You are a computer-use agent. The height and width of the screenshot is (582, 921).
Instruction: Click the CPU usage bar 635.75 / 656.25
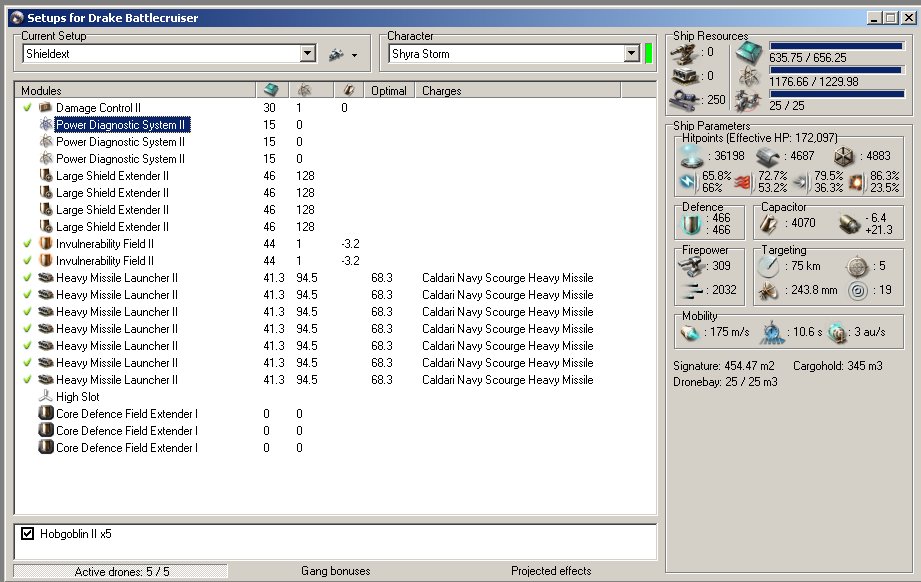point(836,46)
